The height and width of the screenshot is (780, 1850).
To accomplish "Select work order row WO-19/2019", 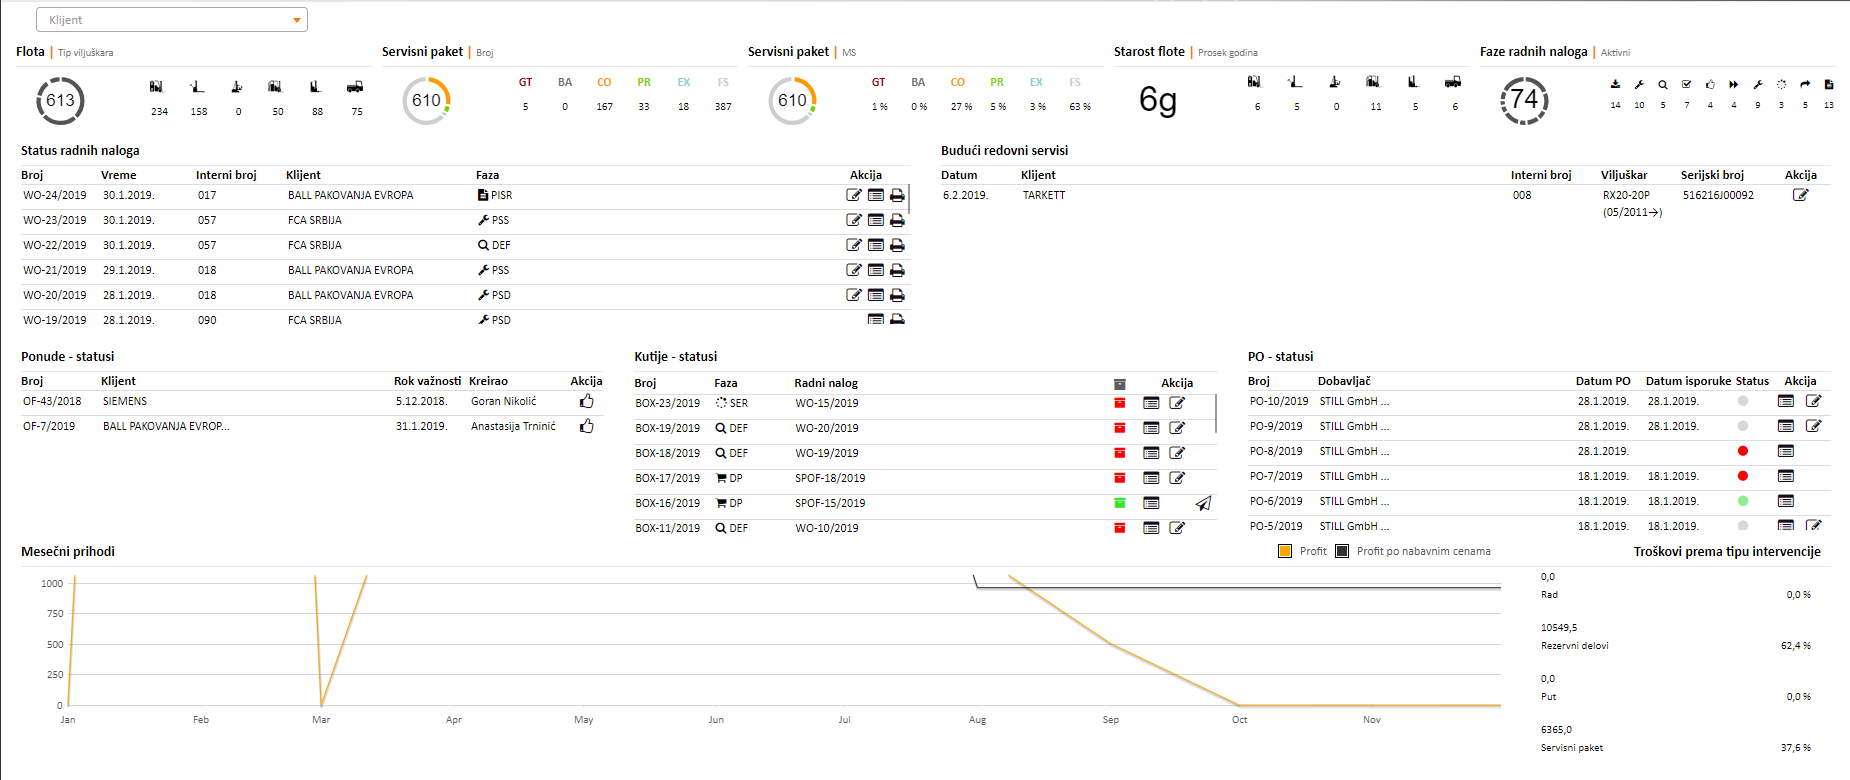I will [x=465, y=320].
